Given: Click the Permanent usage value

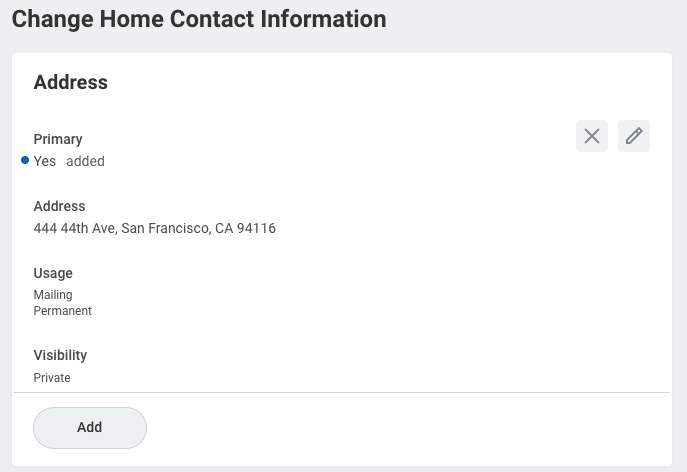Looking at the screenshot, I should 62,311.
